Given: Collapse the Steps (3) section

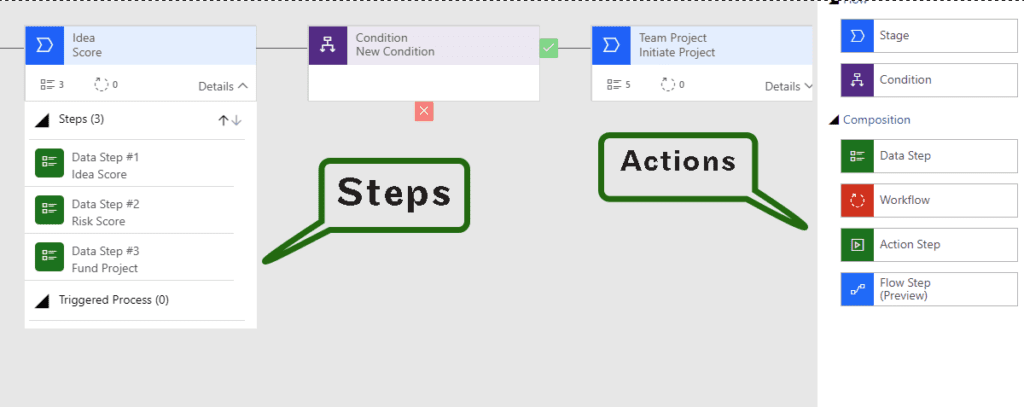Looking at the screenshot, I should tap(42, 120).
